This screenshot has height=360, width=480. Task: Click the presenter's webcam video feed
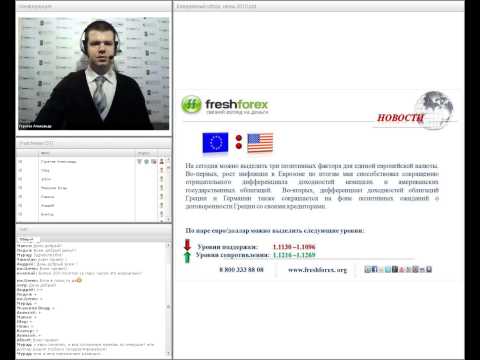94,74
